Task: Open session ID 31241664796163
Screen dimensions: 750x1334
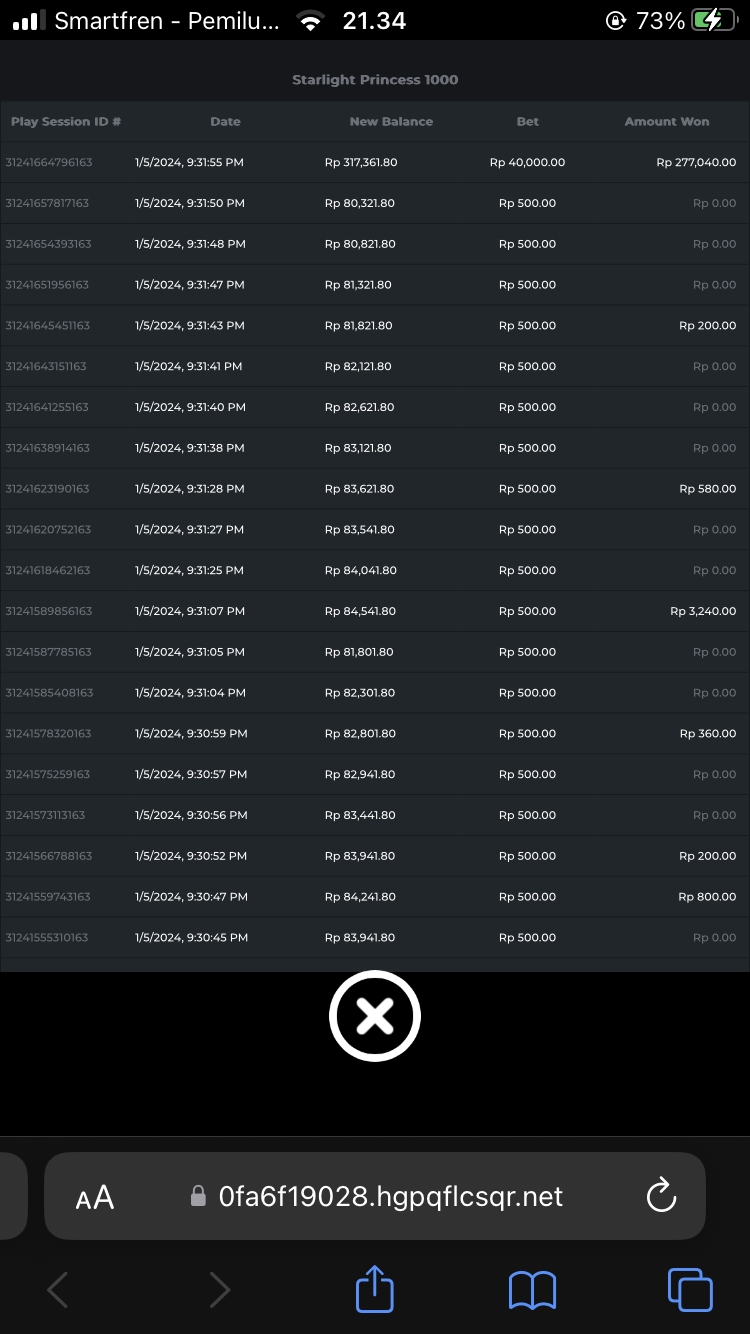Action: (x=49, y=163)
